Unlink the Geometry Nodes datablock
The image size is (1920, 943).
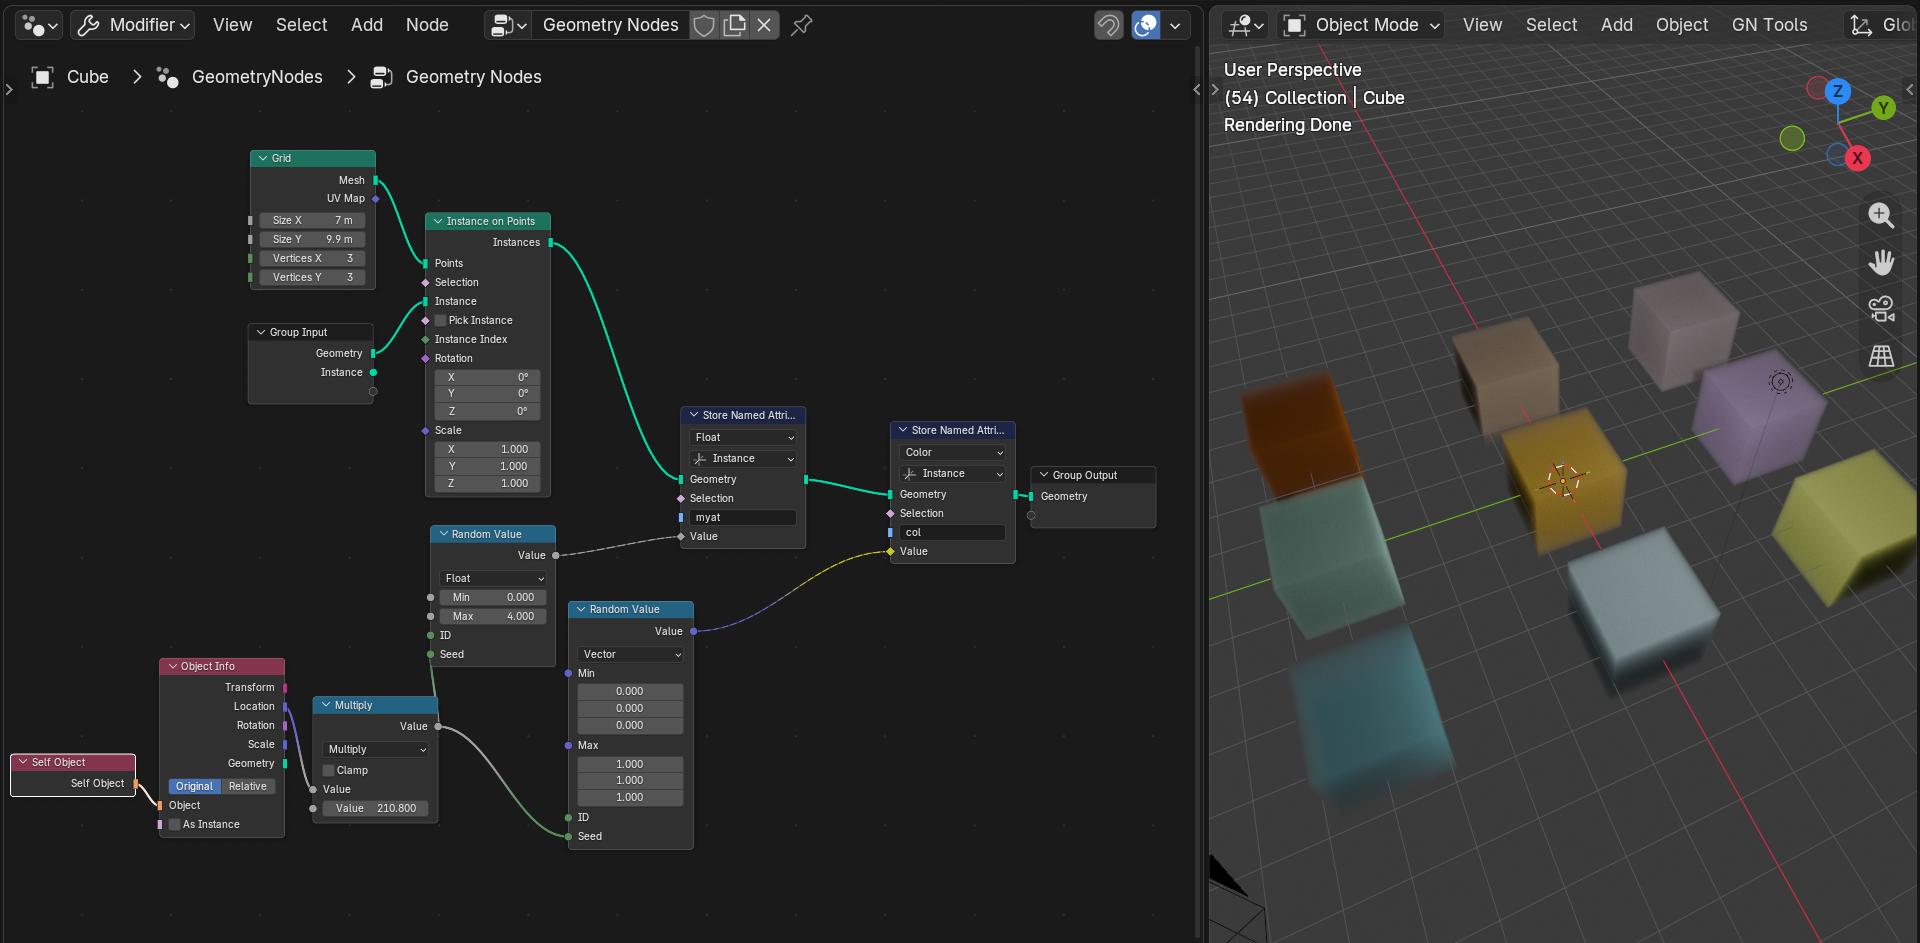tap(764, 25)
